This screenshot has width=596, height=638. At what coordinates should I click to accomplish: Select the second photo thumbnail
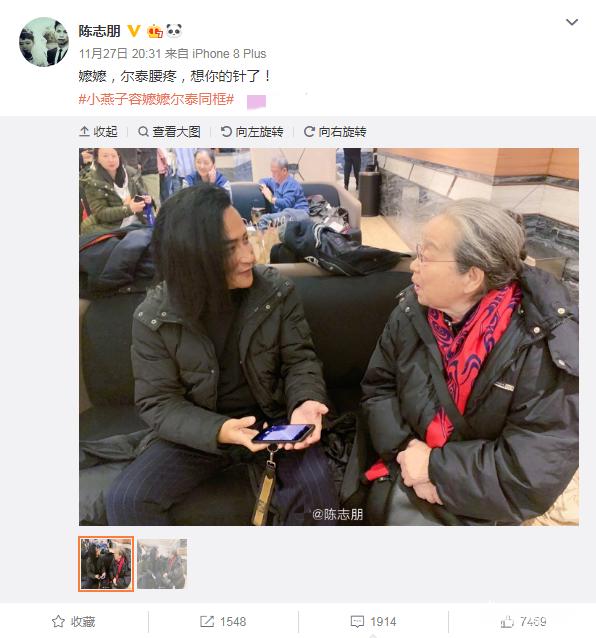tap(162, 564)
